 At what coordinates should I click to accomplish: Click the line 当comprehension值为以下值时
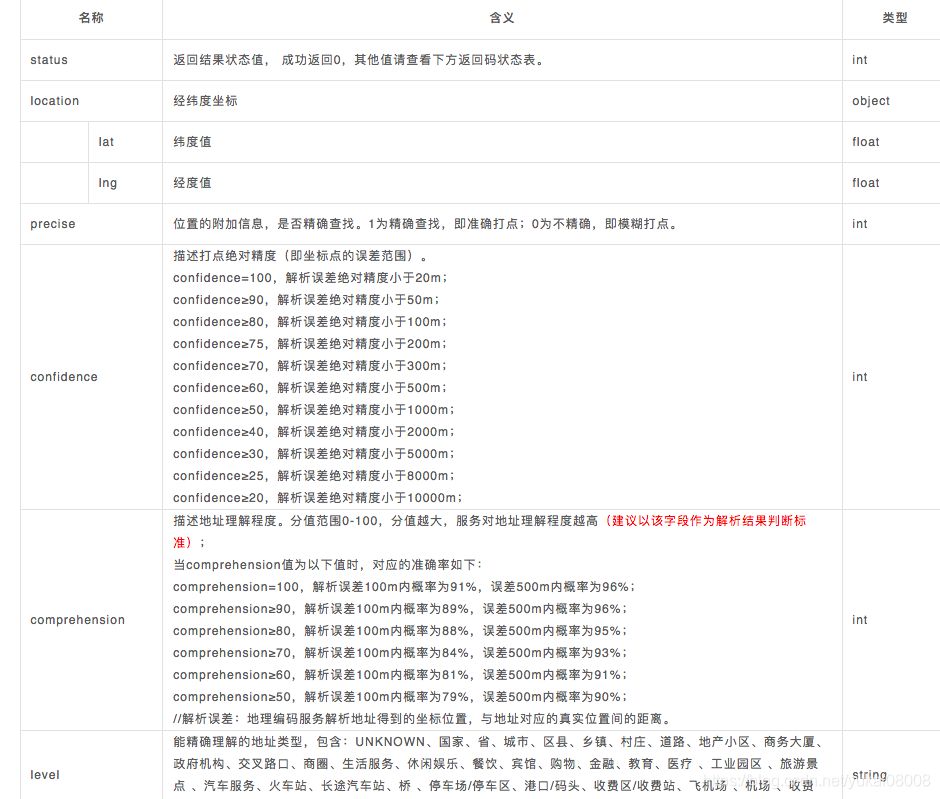(327, 565)
